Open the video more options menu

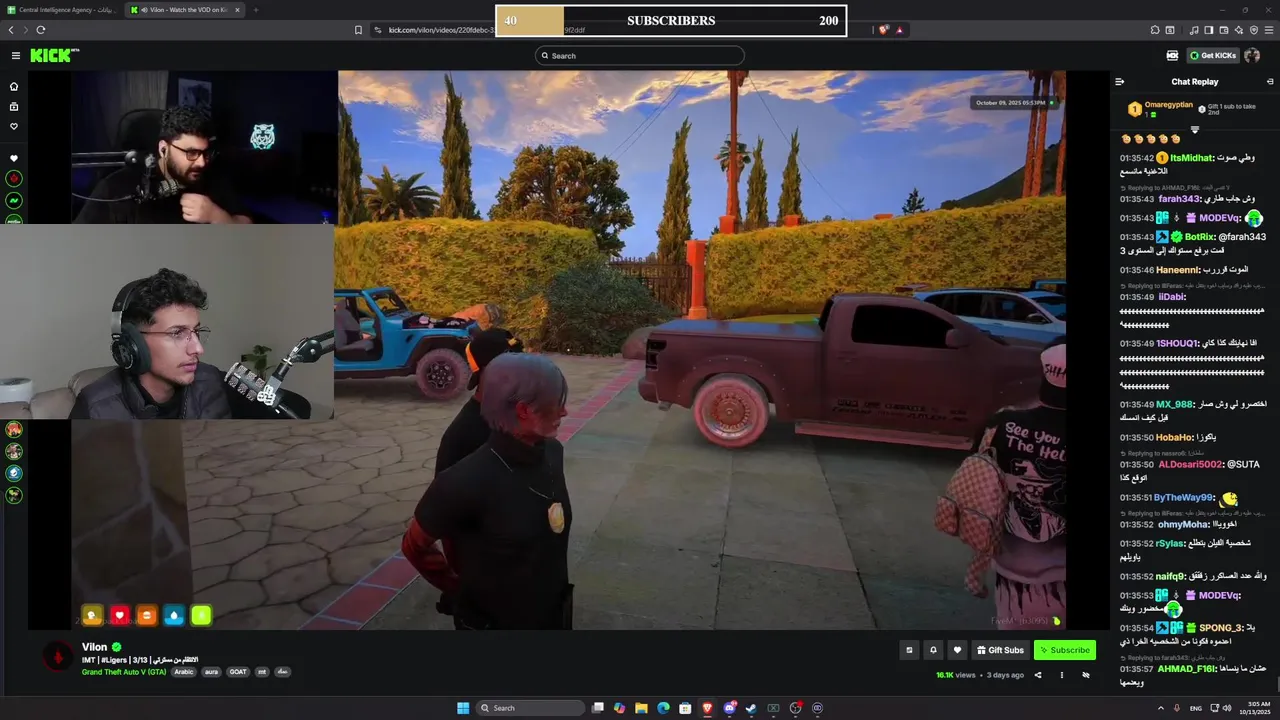[x=1061, y=675]
